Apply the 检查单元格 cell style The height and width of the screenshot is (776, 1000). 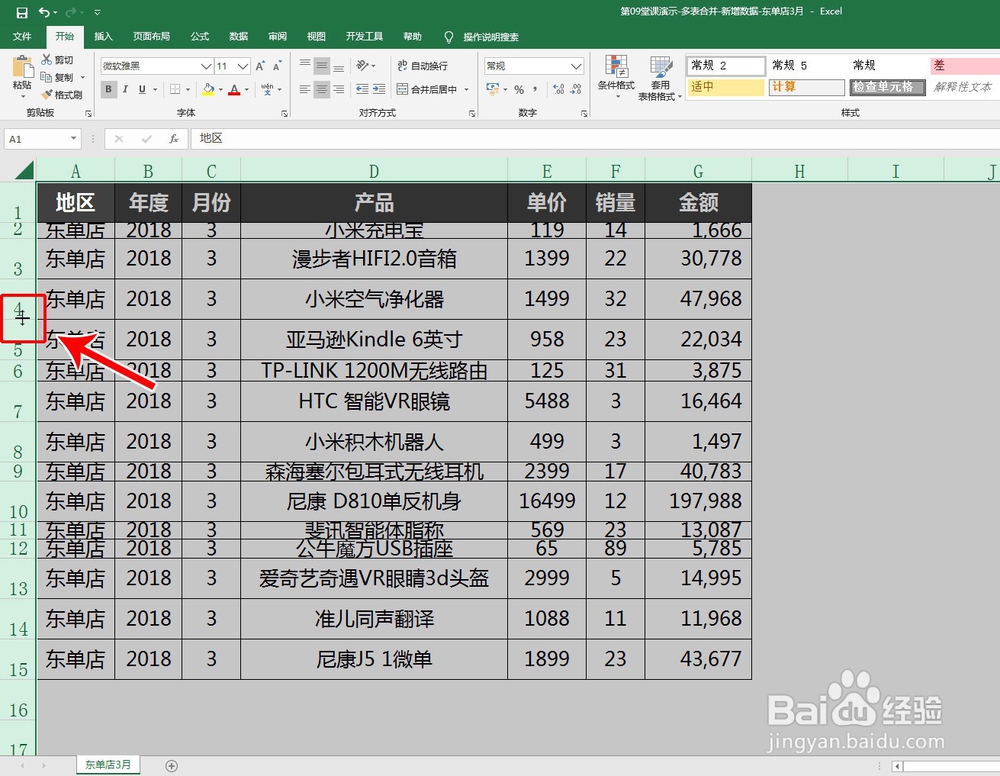(887, 87)
